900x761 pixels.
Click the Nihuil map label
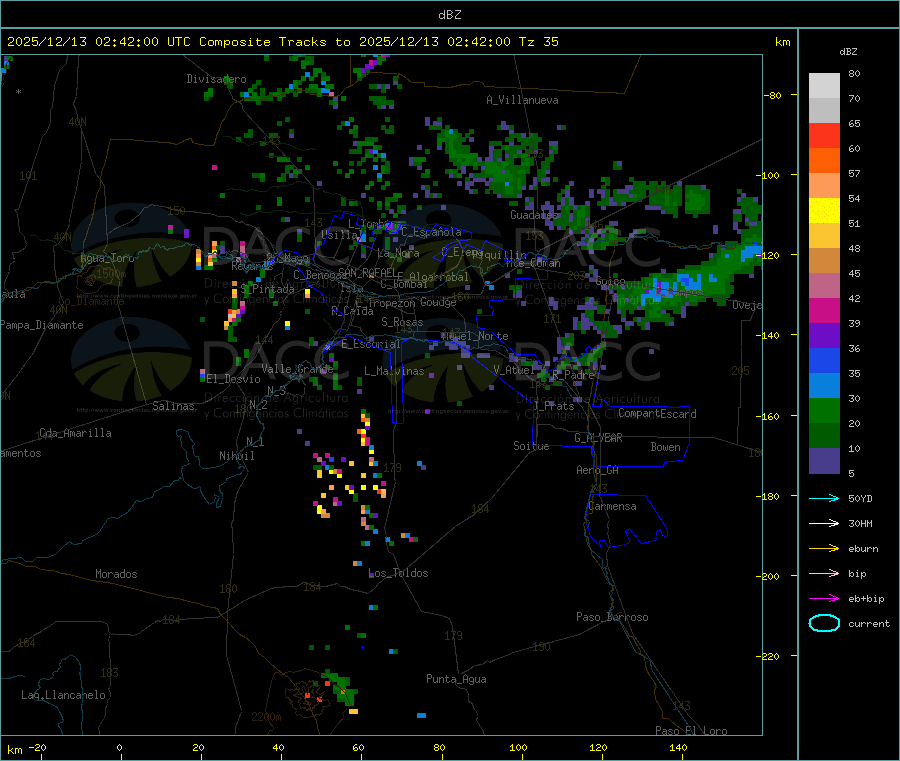pos(236,456)
